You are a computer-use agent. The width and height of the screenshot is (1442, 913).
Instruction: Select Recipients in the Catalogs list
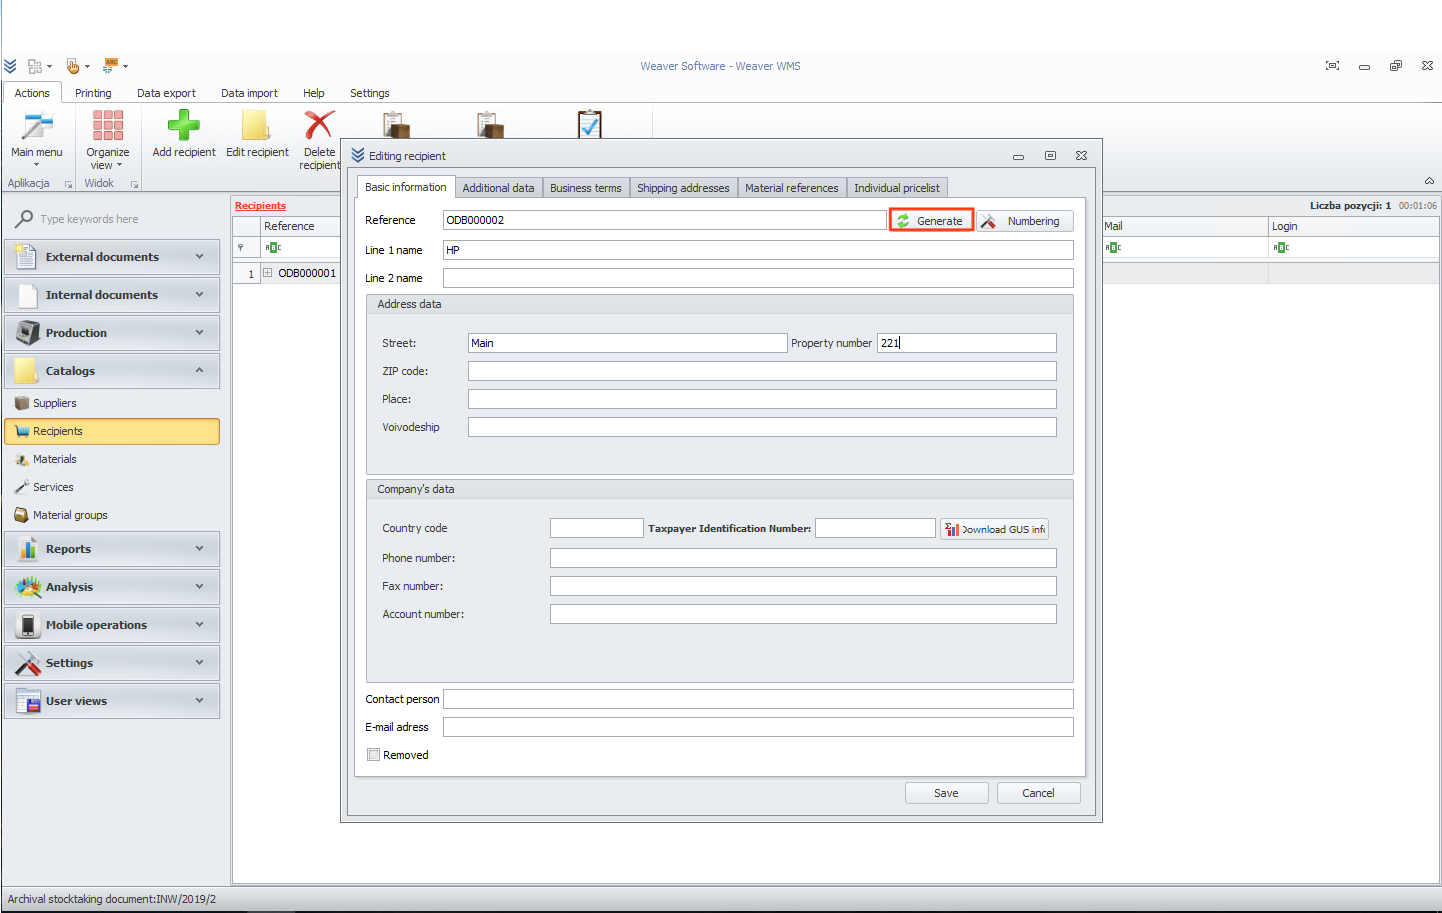point(112,431)
